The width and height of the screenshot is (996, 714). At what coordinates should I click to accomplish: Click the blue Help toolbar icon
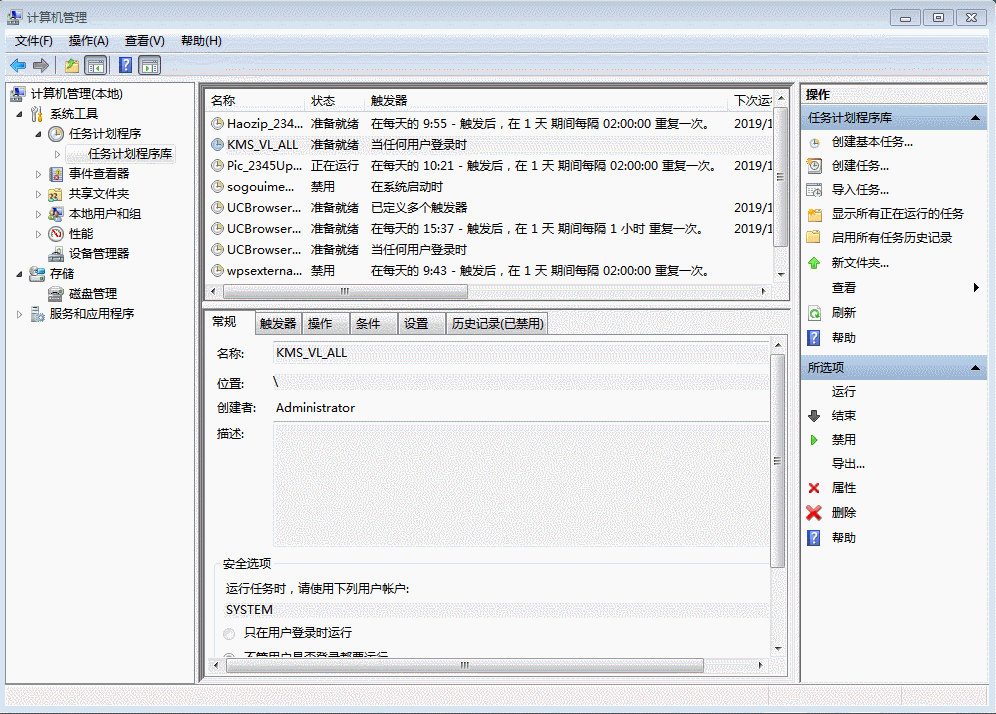click(126, 65)
